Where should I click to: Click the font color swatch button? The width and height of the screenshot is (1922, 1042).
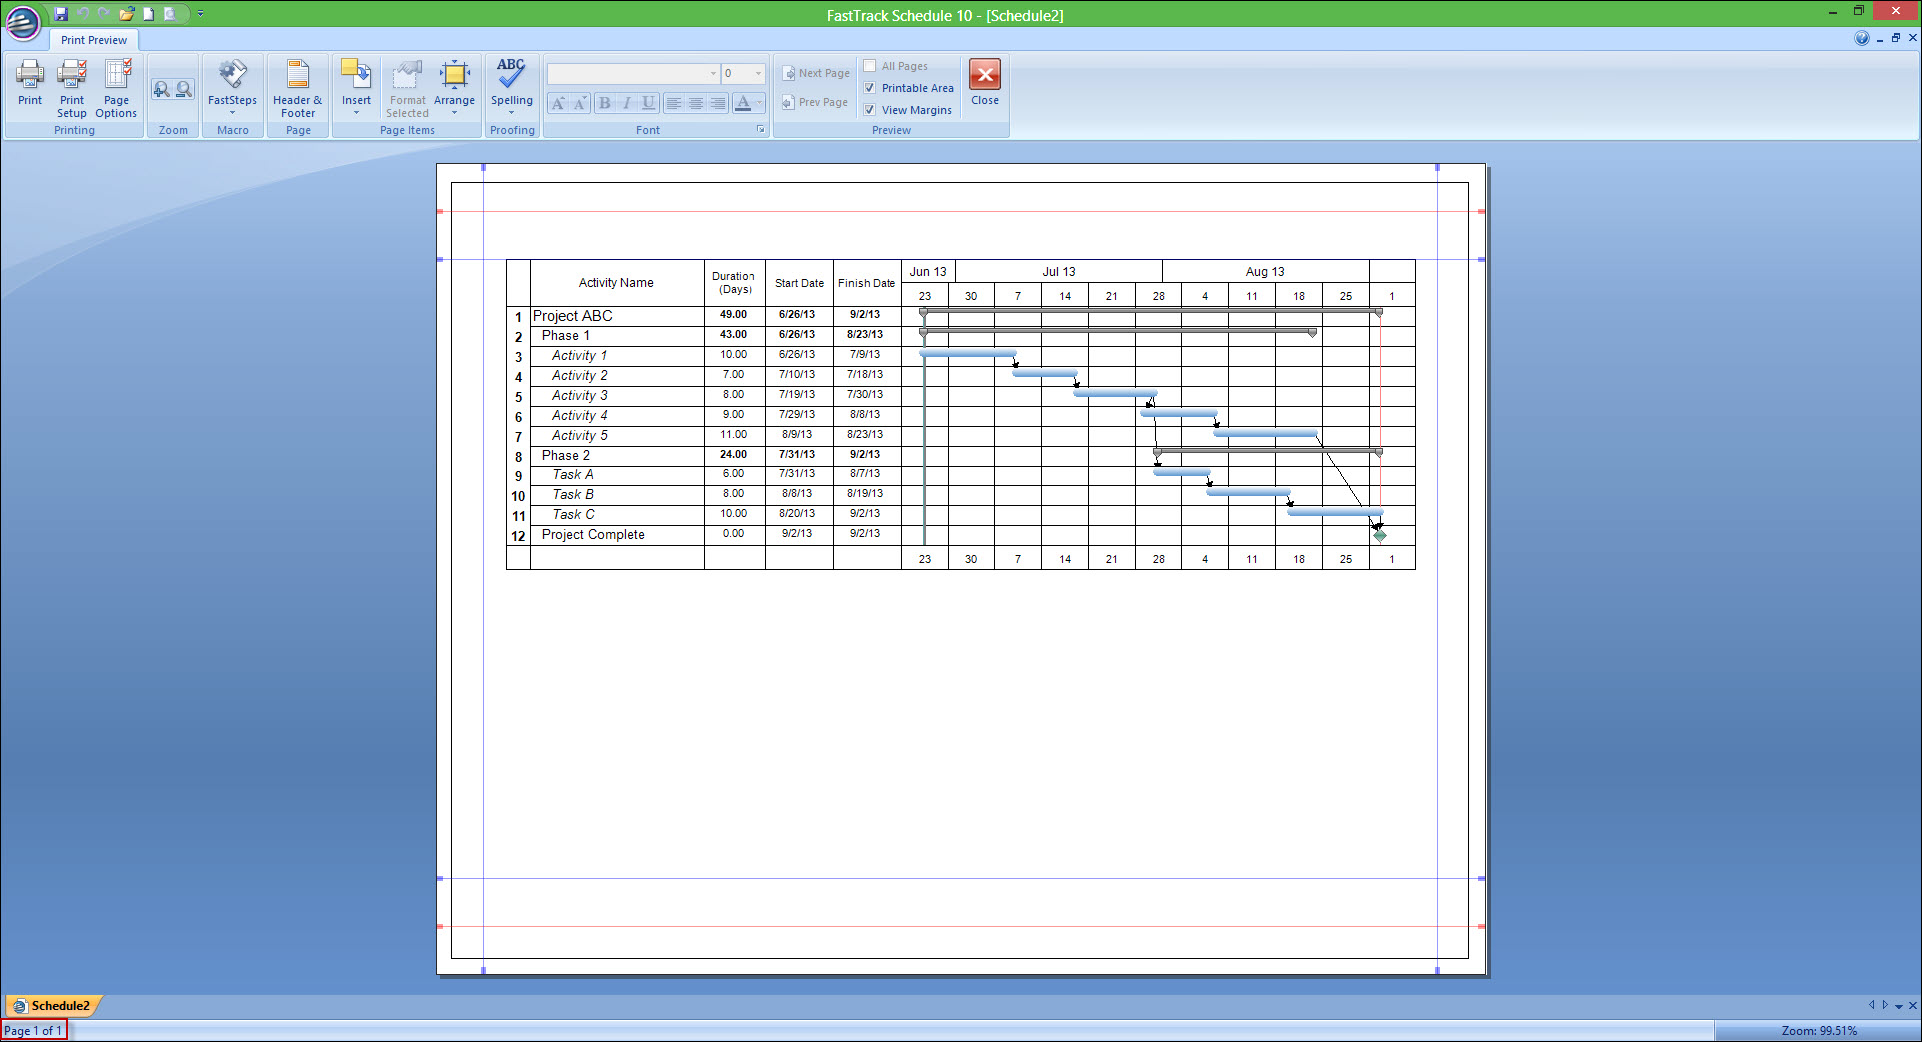[742, 103]
